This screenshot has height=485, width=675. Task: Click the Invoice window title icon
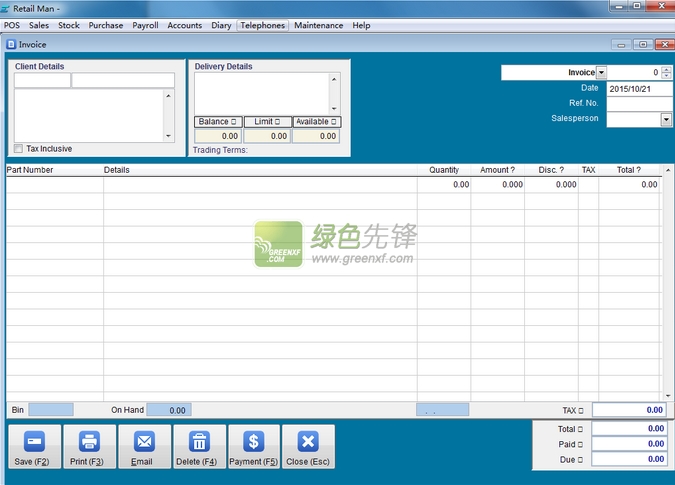pyautogui.click(x=11, y=44)
